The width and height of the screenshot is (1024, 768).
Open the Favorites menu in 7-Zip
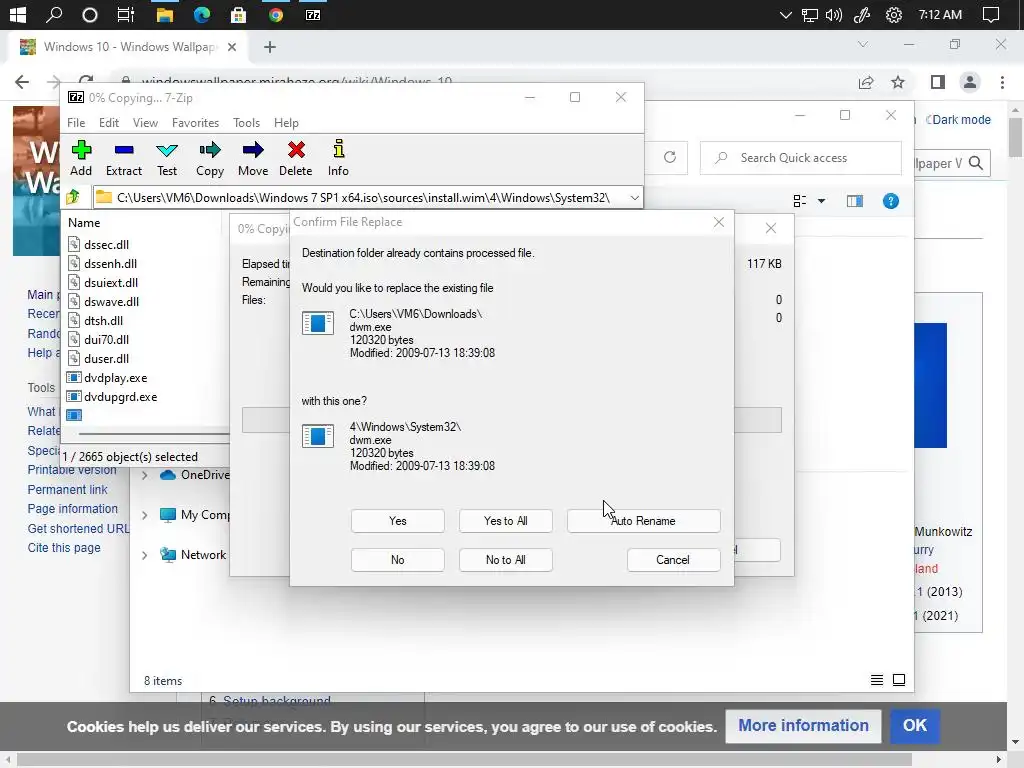(195, 123)
